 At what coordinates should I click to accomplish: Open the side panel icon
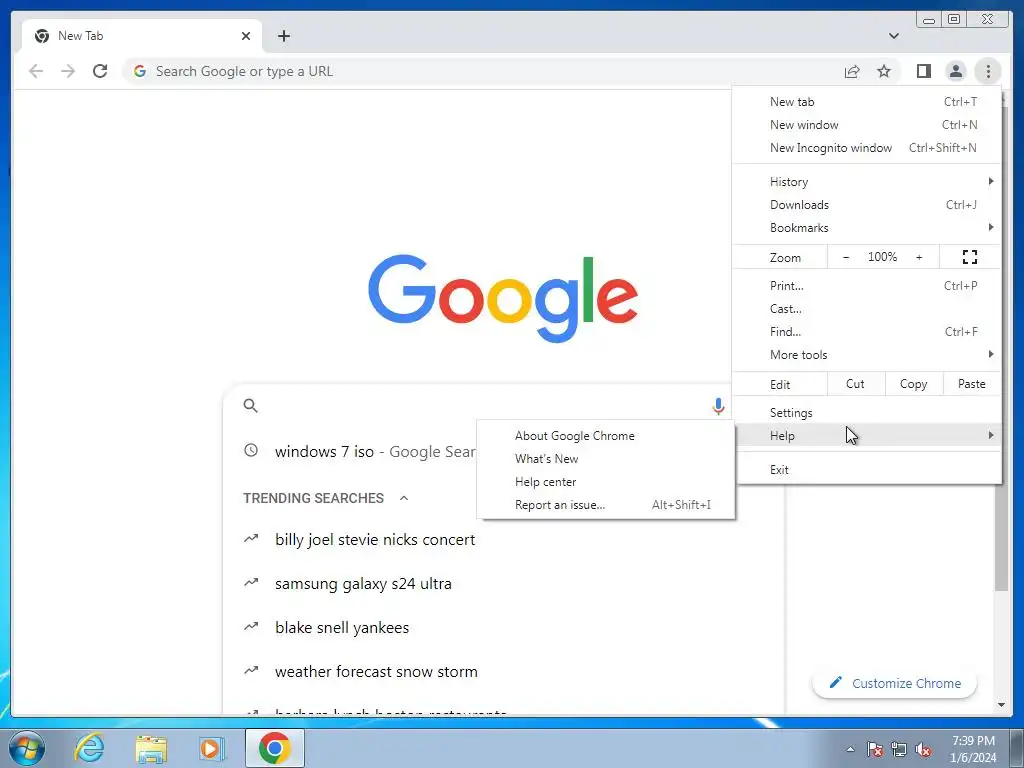[x=923, y=71]
